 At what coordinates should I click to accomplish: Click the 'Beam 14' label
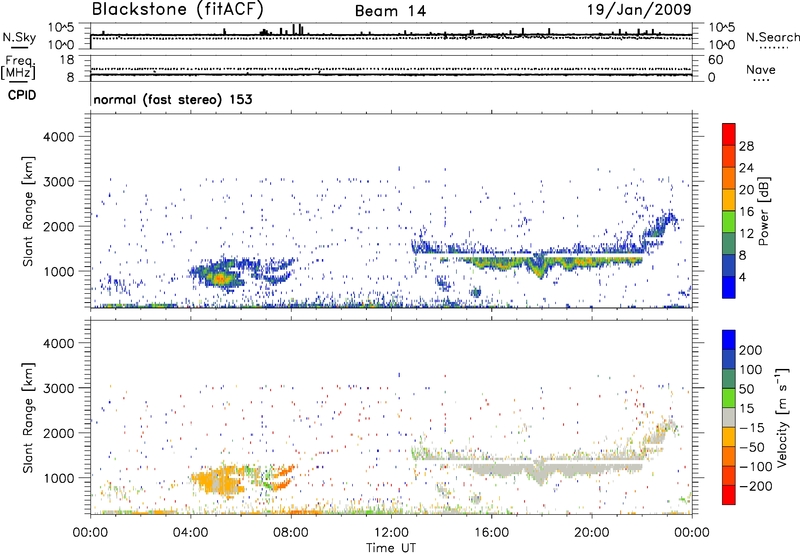(390, 11)
